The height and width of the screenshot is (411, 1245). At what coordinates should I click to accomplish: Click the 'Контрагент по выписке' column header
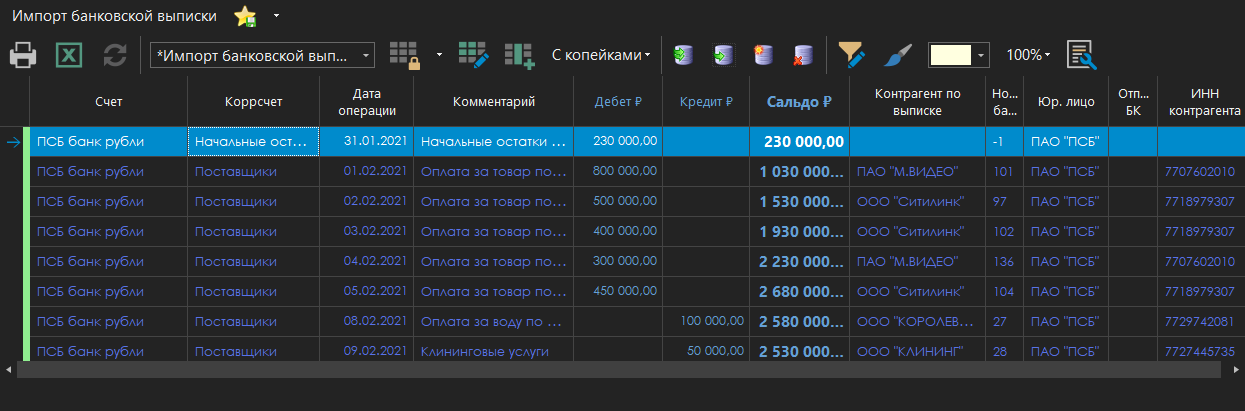pyautogui.click(x=918, y=102)
